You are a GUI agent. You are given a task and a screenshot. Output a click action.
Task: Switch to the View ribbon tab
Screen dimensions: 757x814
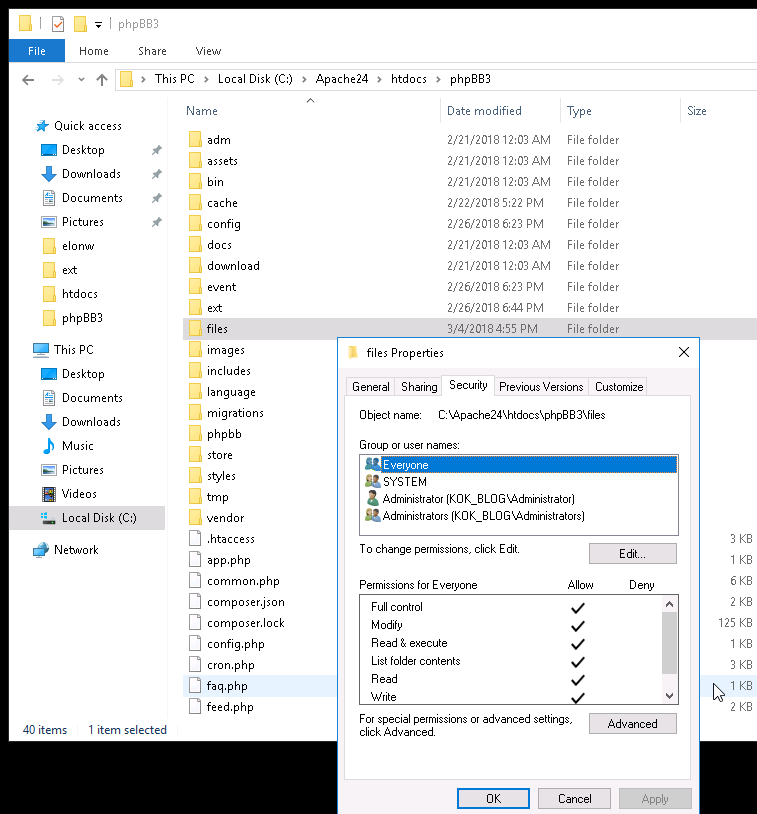[x=208, y=51]
